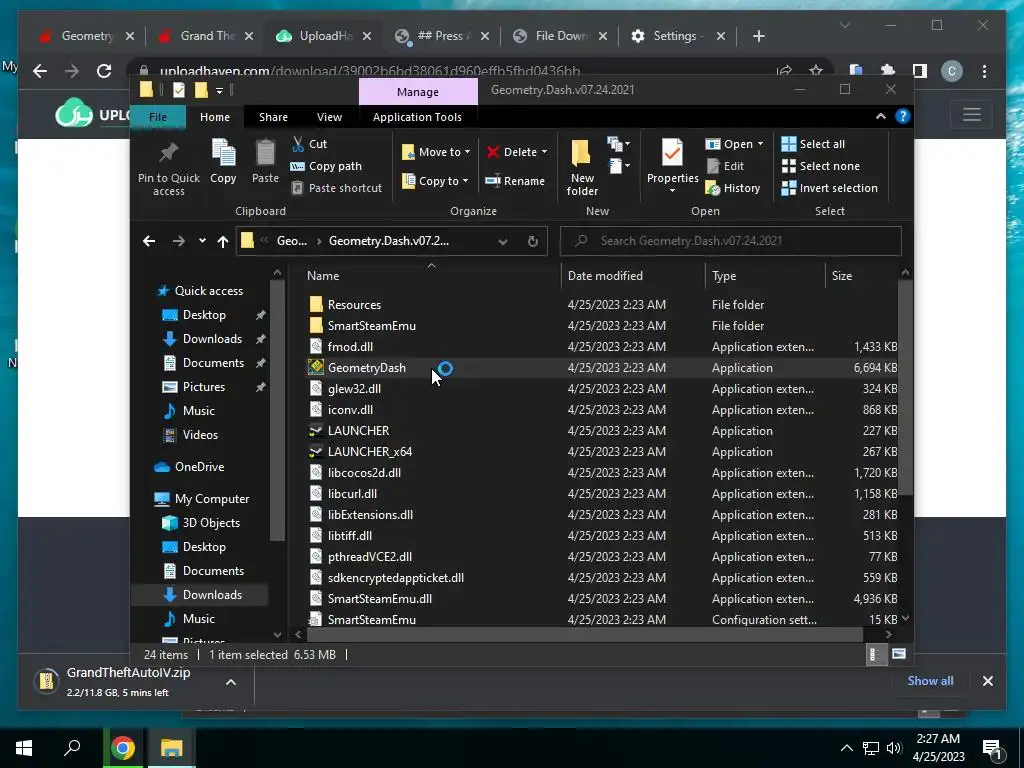Image resolution: width=1024 pixels, height=768 pixels.
Task: Select OneDrive in navigation pane
Action: point(190,466)
